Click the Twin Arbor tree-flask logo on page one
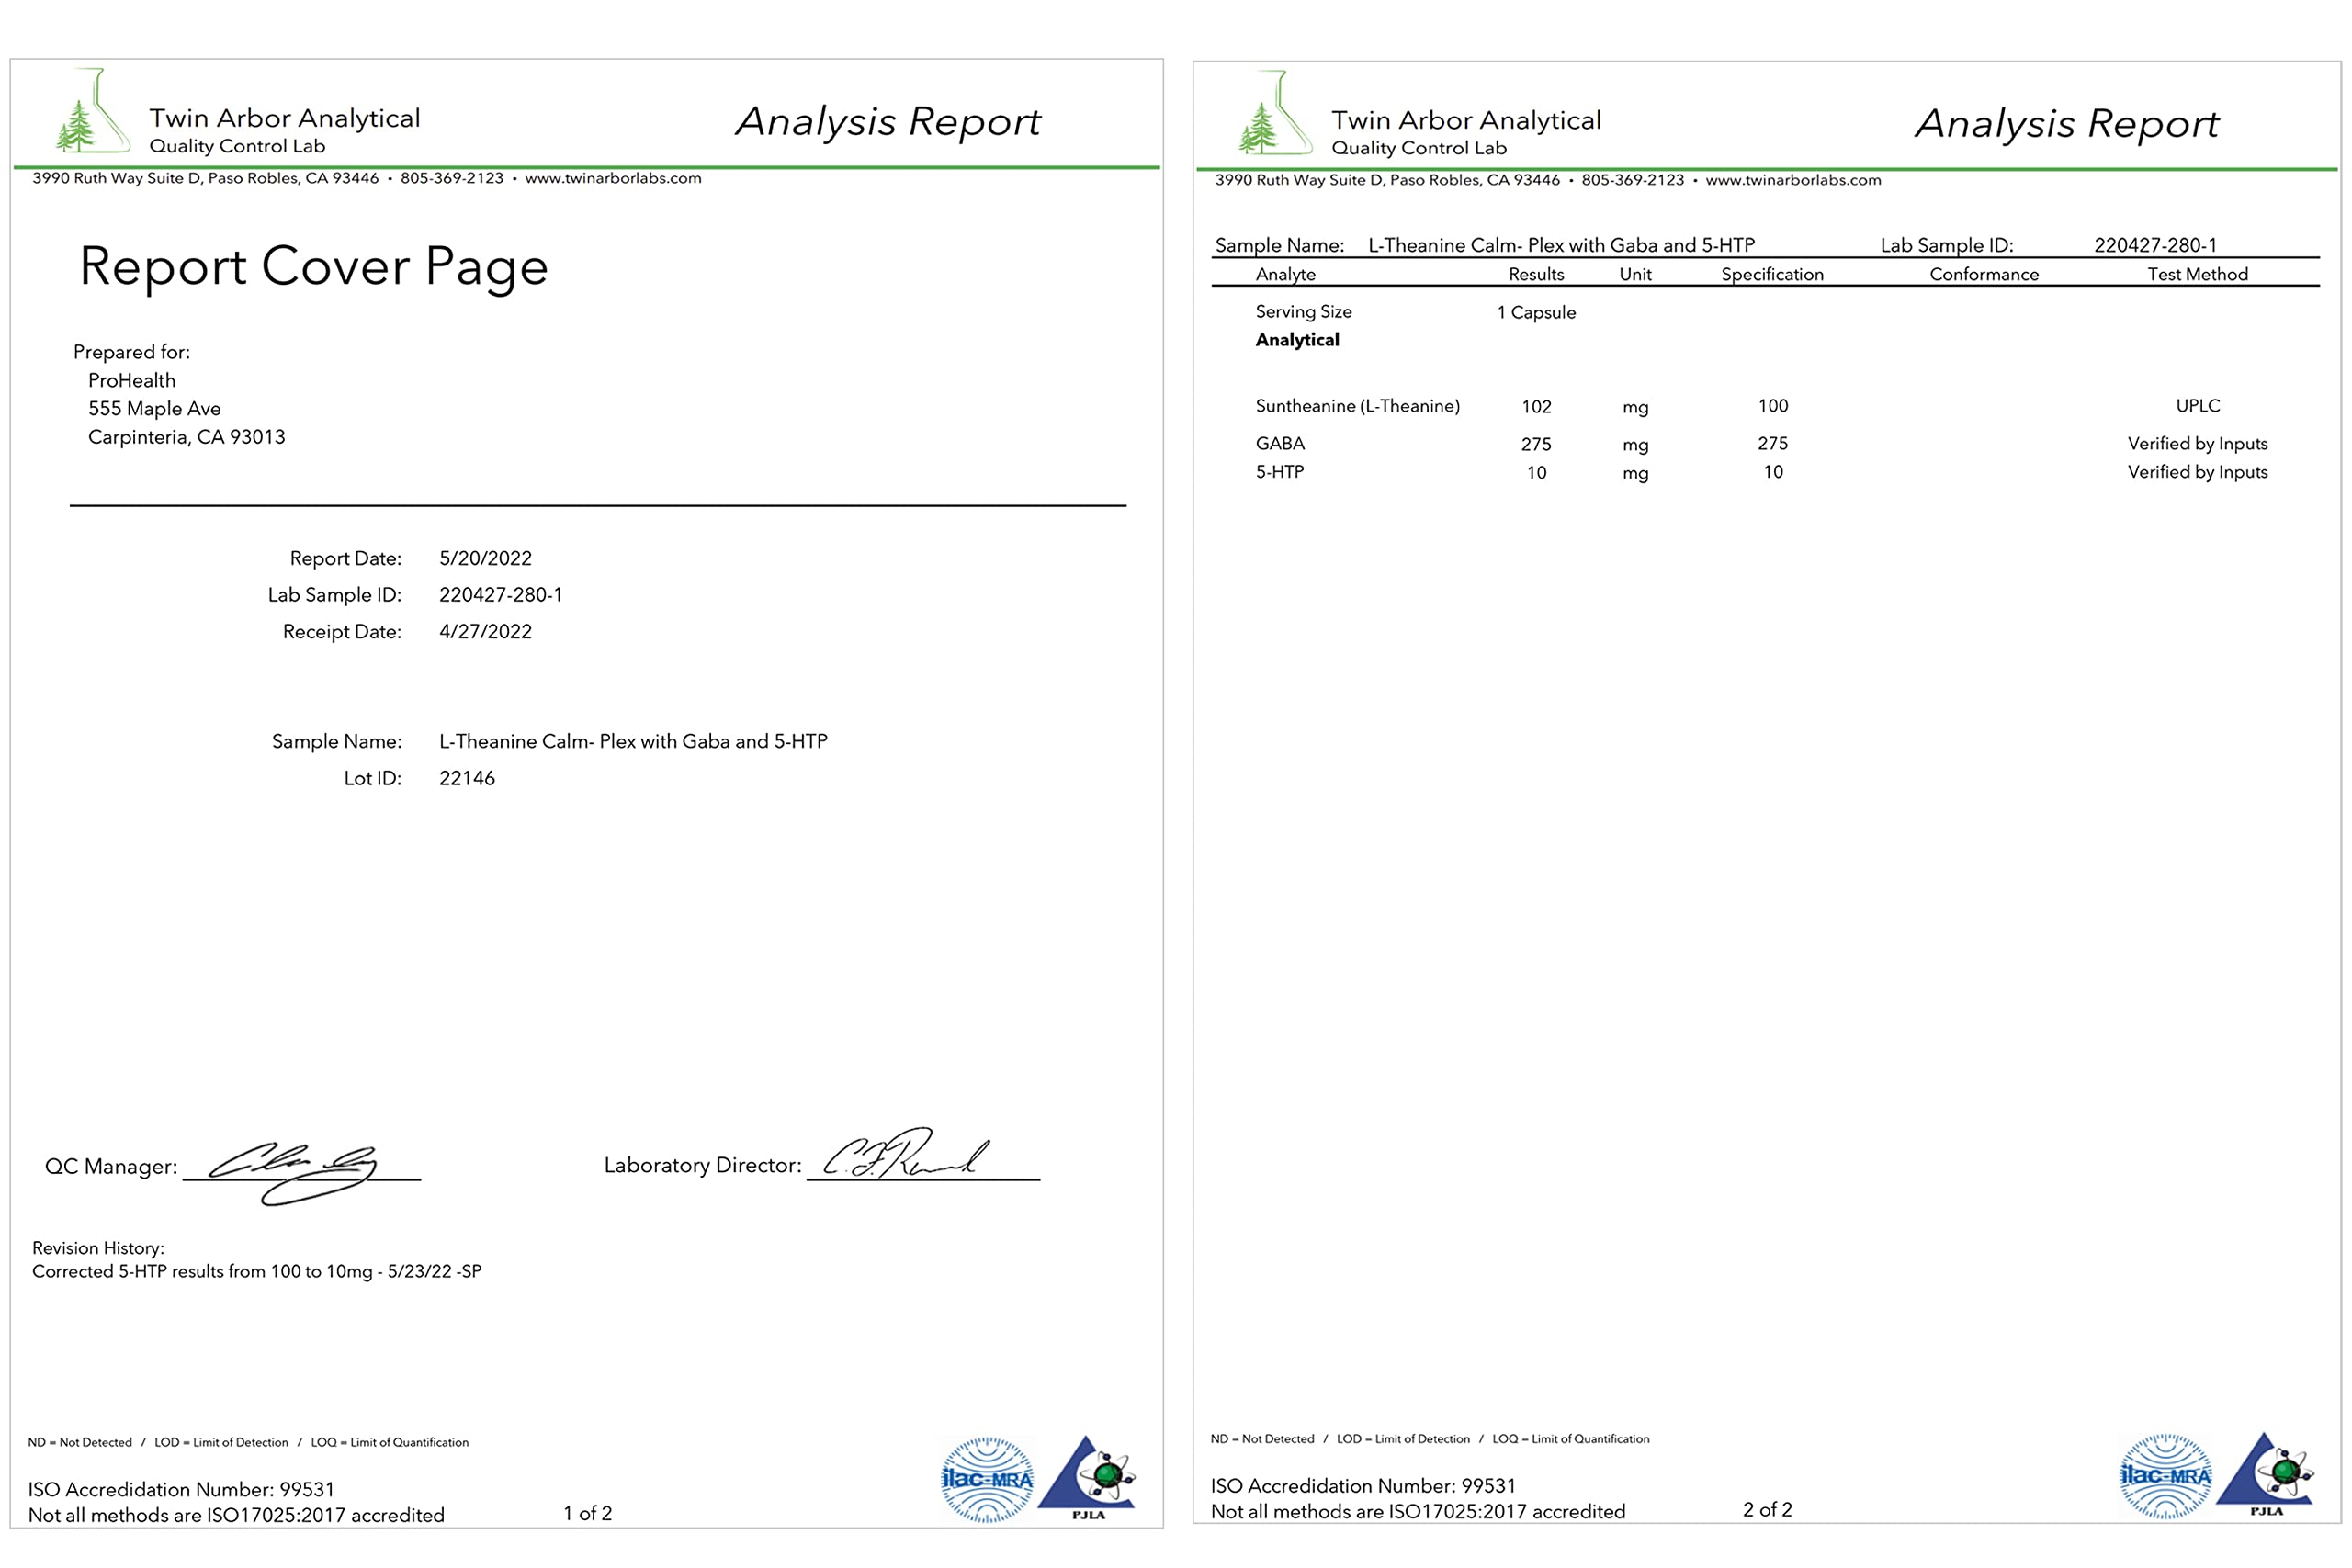Viewport: 2352px width, 1568px height. point(92,113)
